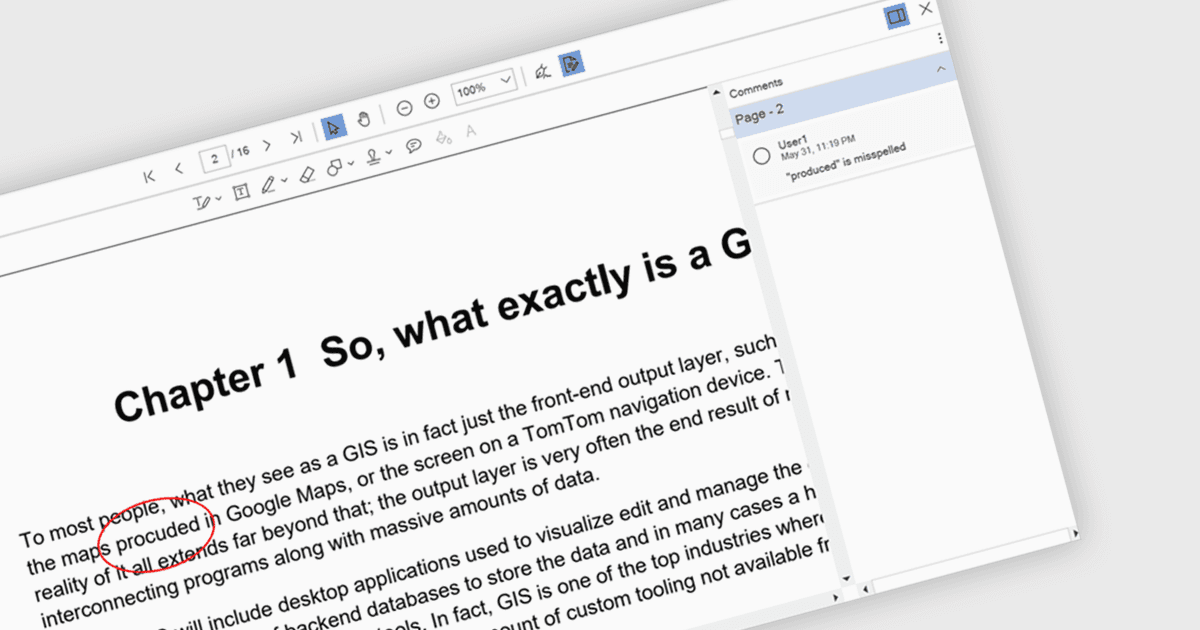Screen dimensions: 1200x630
Task: Toggle the comments side panel button
Action: click(896, 15)
